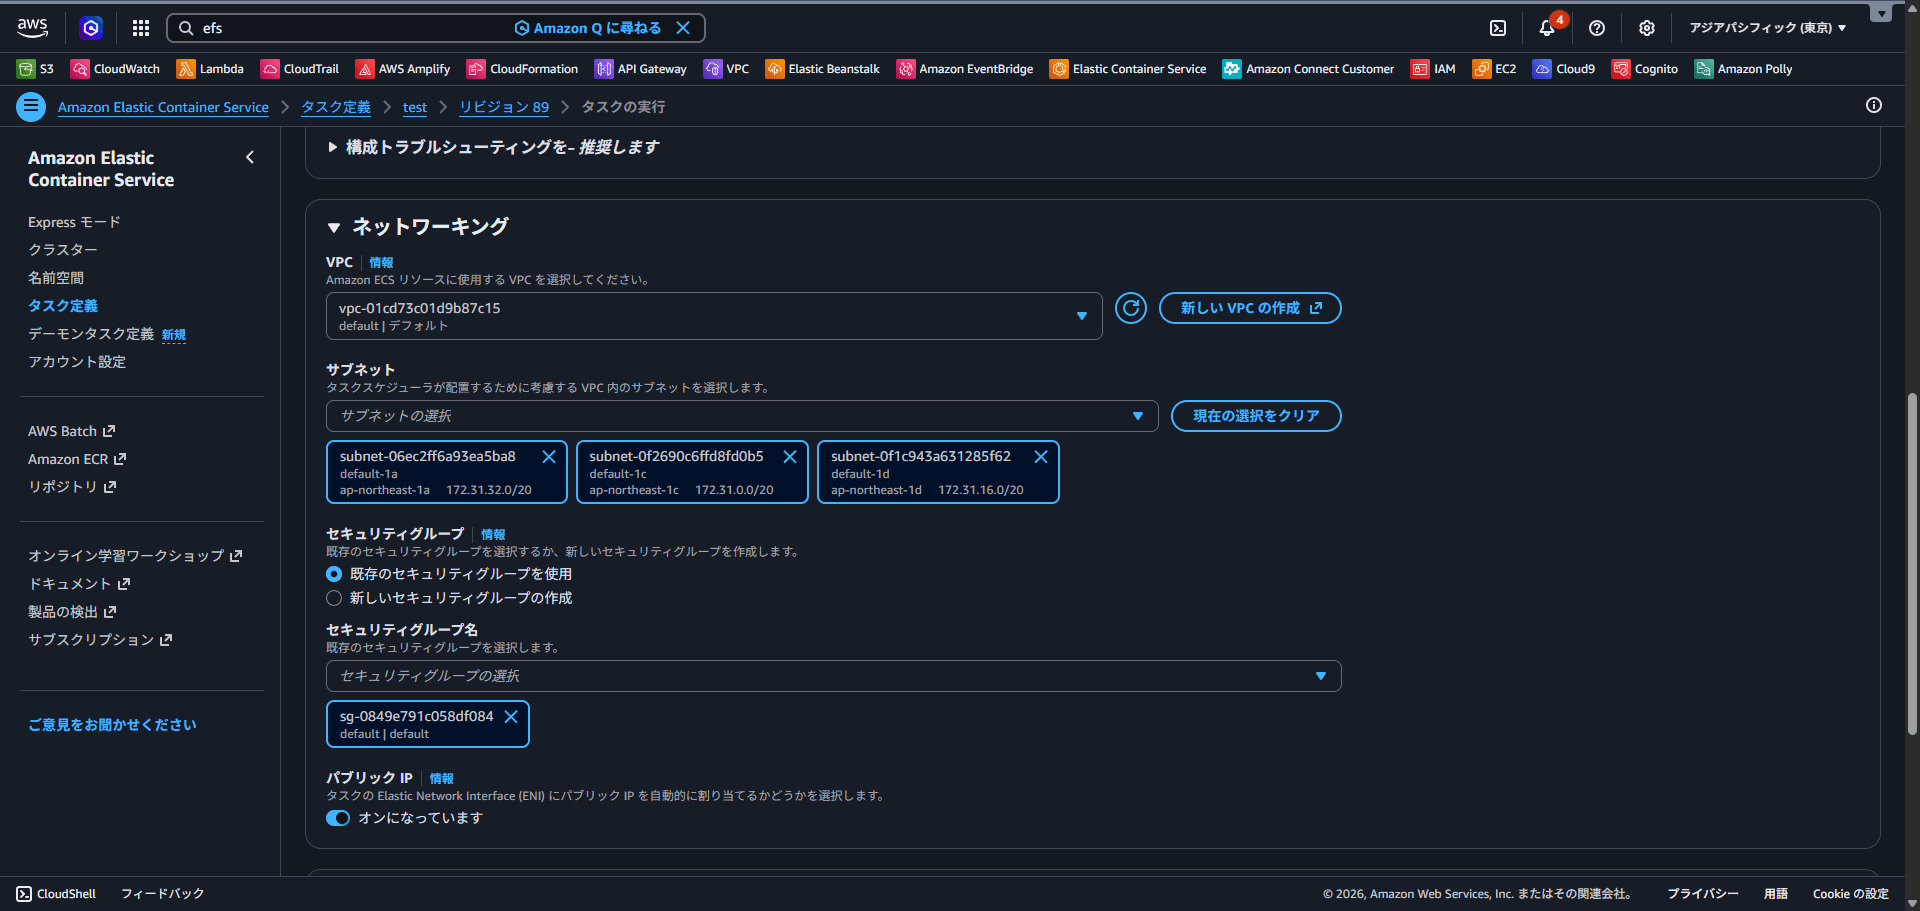Click 新しい VPC の作成 button
This screenshot has width=1920, height=911.
coord(1250,308)
